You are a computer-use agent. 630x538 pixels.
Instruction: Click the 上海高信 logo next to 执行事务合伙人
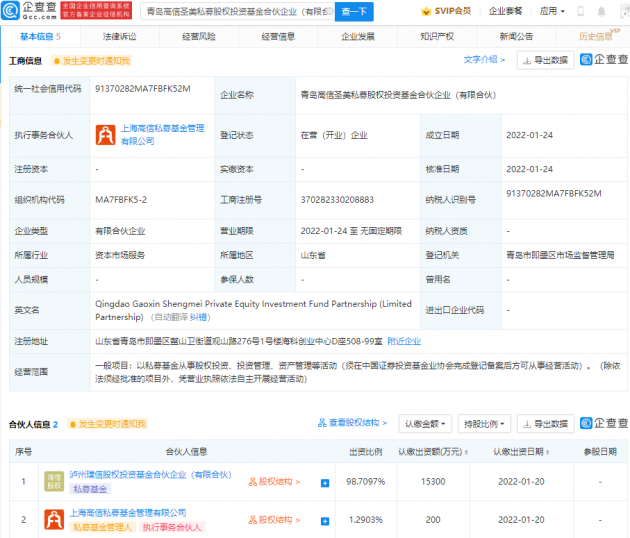[104, 135]
